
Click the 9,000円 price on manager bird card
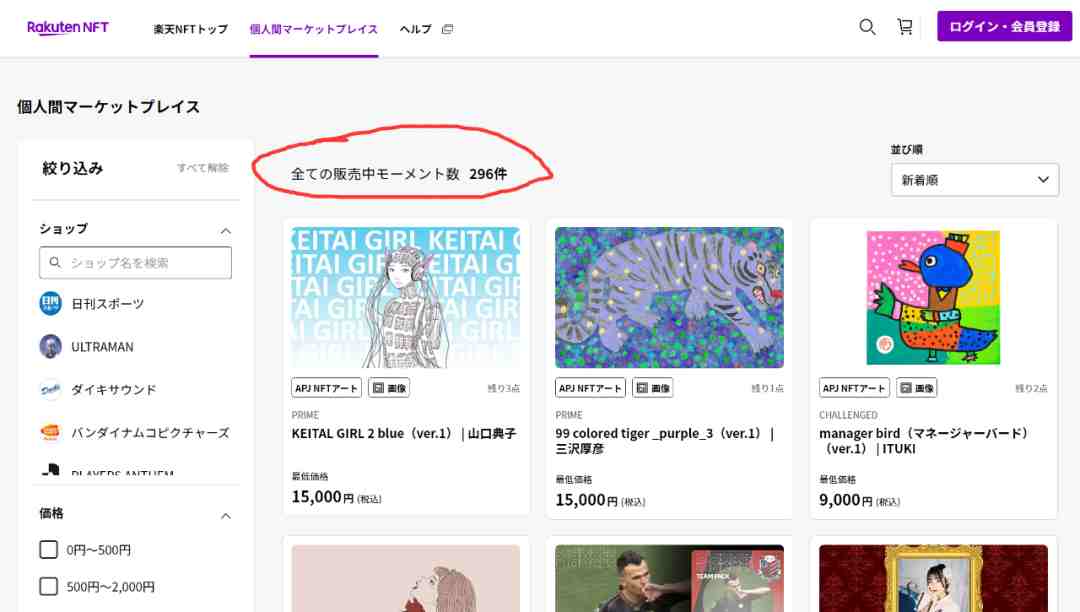click(x=860, y=500)
